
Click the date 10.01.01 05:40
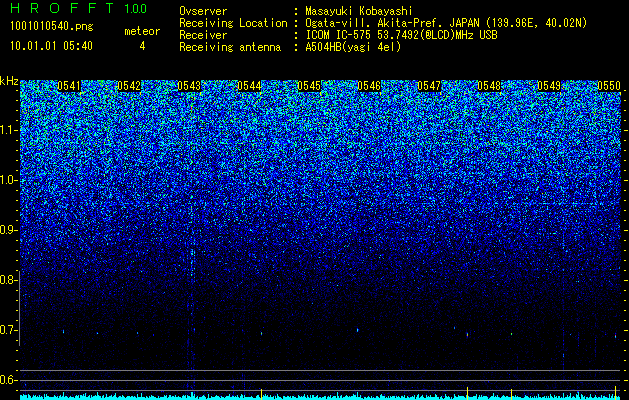[51, 46]
